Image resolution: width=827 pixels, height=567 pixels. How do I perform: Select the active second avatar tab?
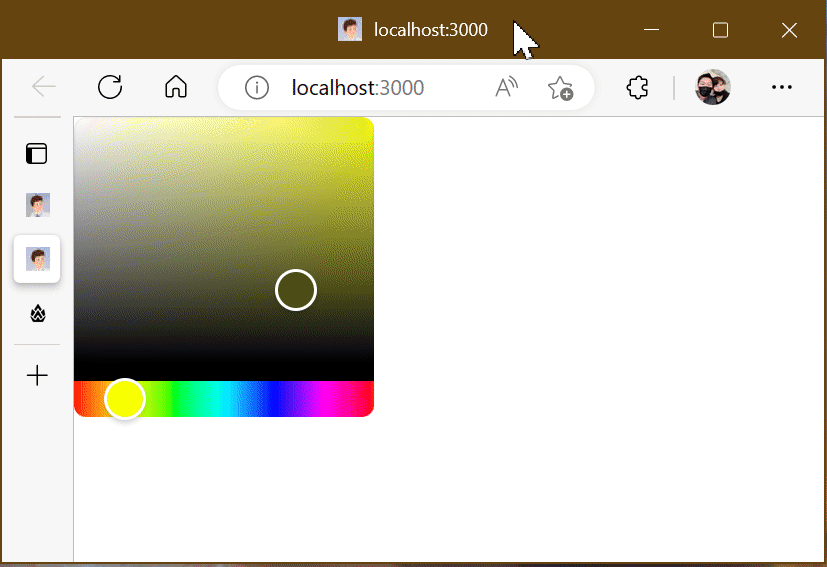(37, 259)
